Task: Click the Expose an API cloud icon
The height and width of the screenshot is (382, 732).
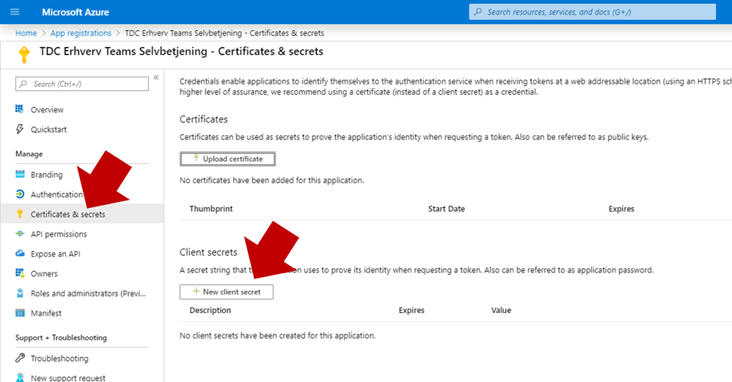Action: pos(20,253)
